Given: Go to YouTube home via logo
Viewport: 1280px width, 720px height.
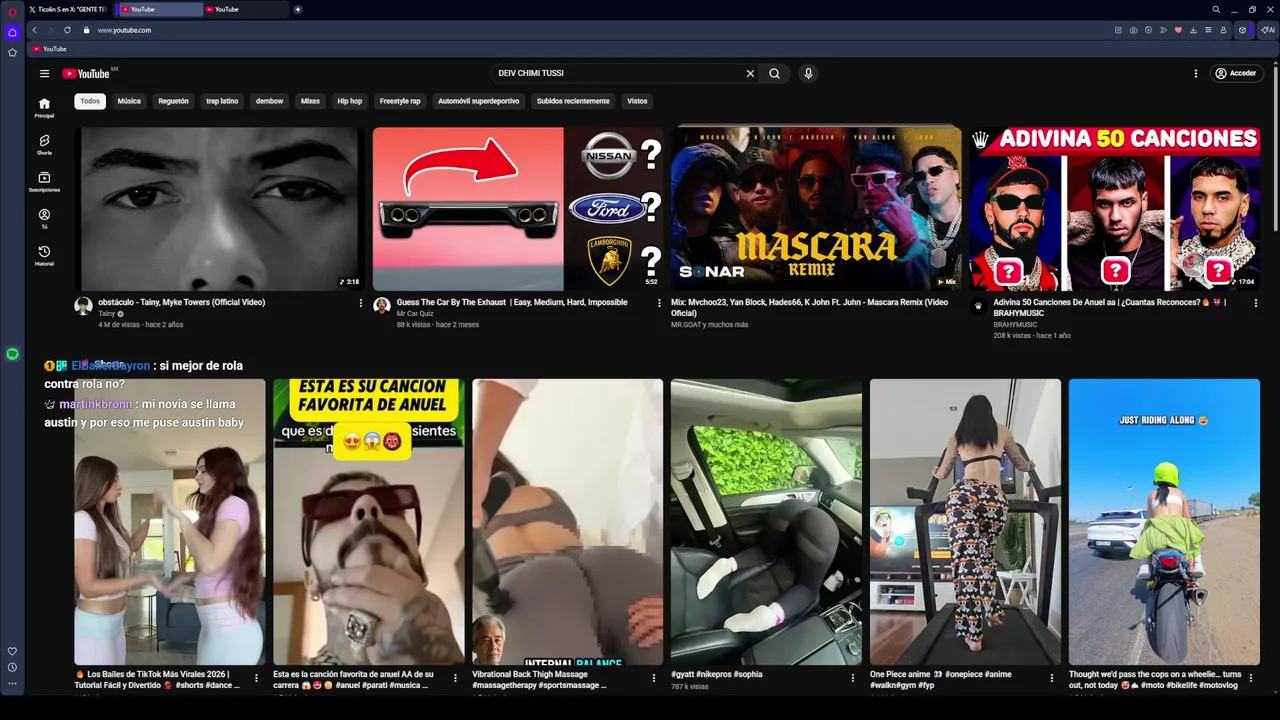Looking at the screenshot, I should point(86,73).
